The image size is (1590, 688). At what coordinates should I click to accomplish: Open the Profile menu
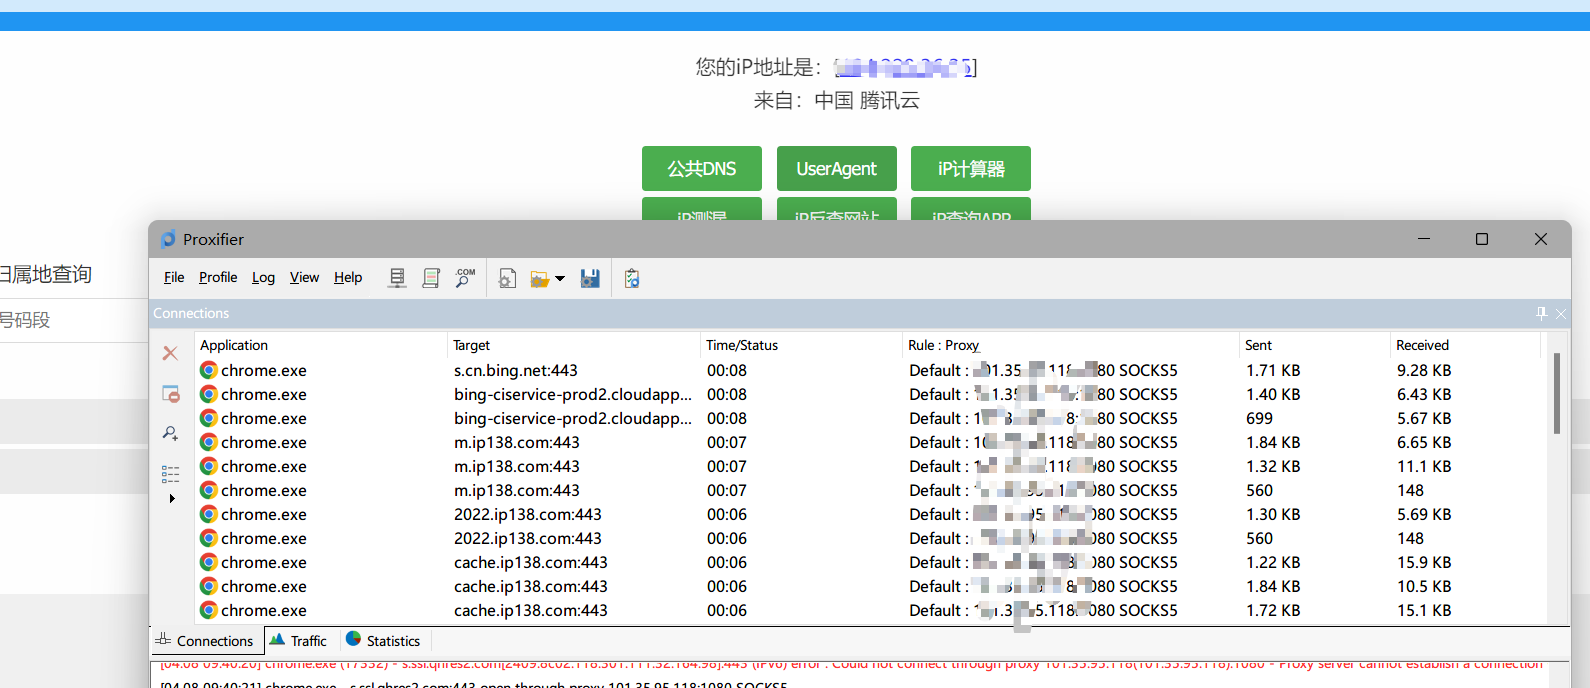click(218, 277)
